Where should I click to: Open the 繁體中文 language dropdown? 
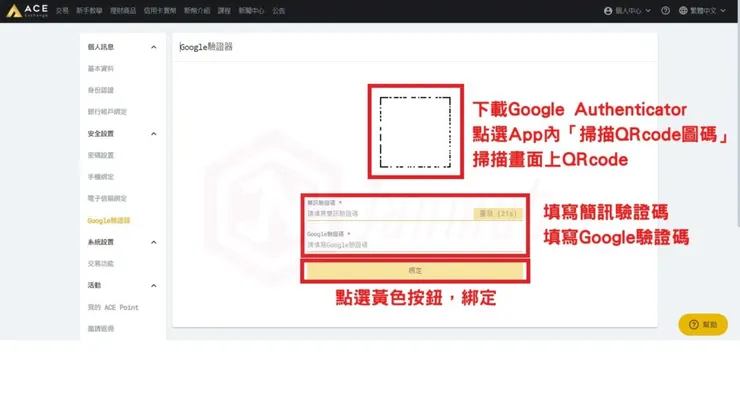(x=702, y=10)
